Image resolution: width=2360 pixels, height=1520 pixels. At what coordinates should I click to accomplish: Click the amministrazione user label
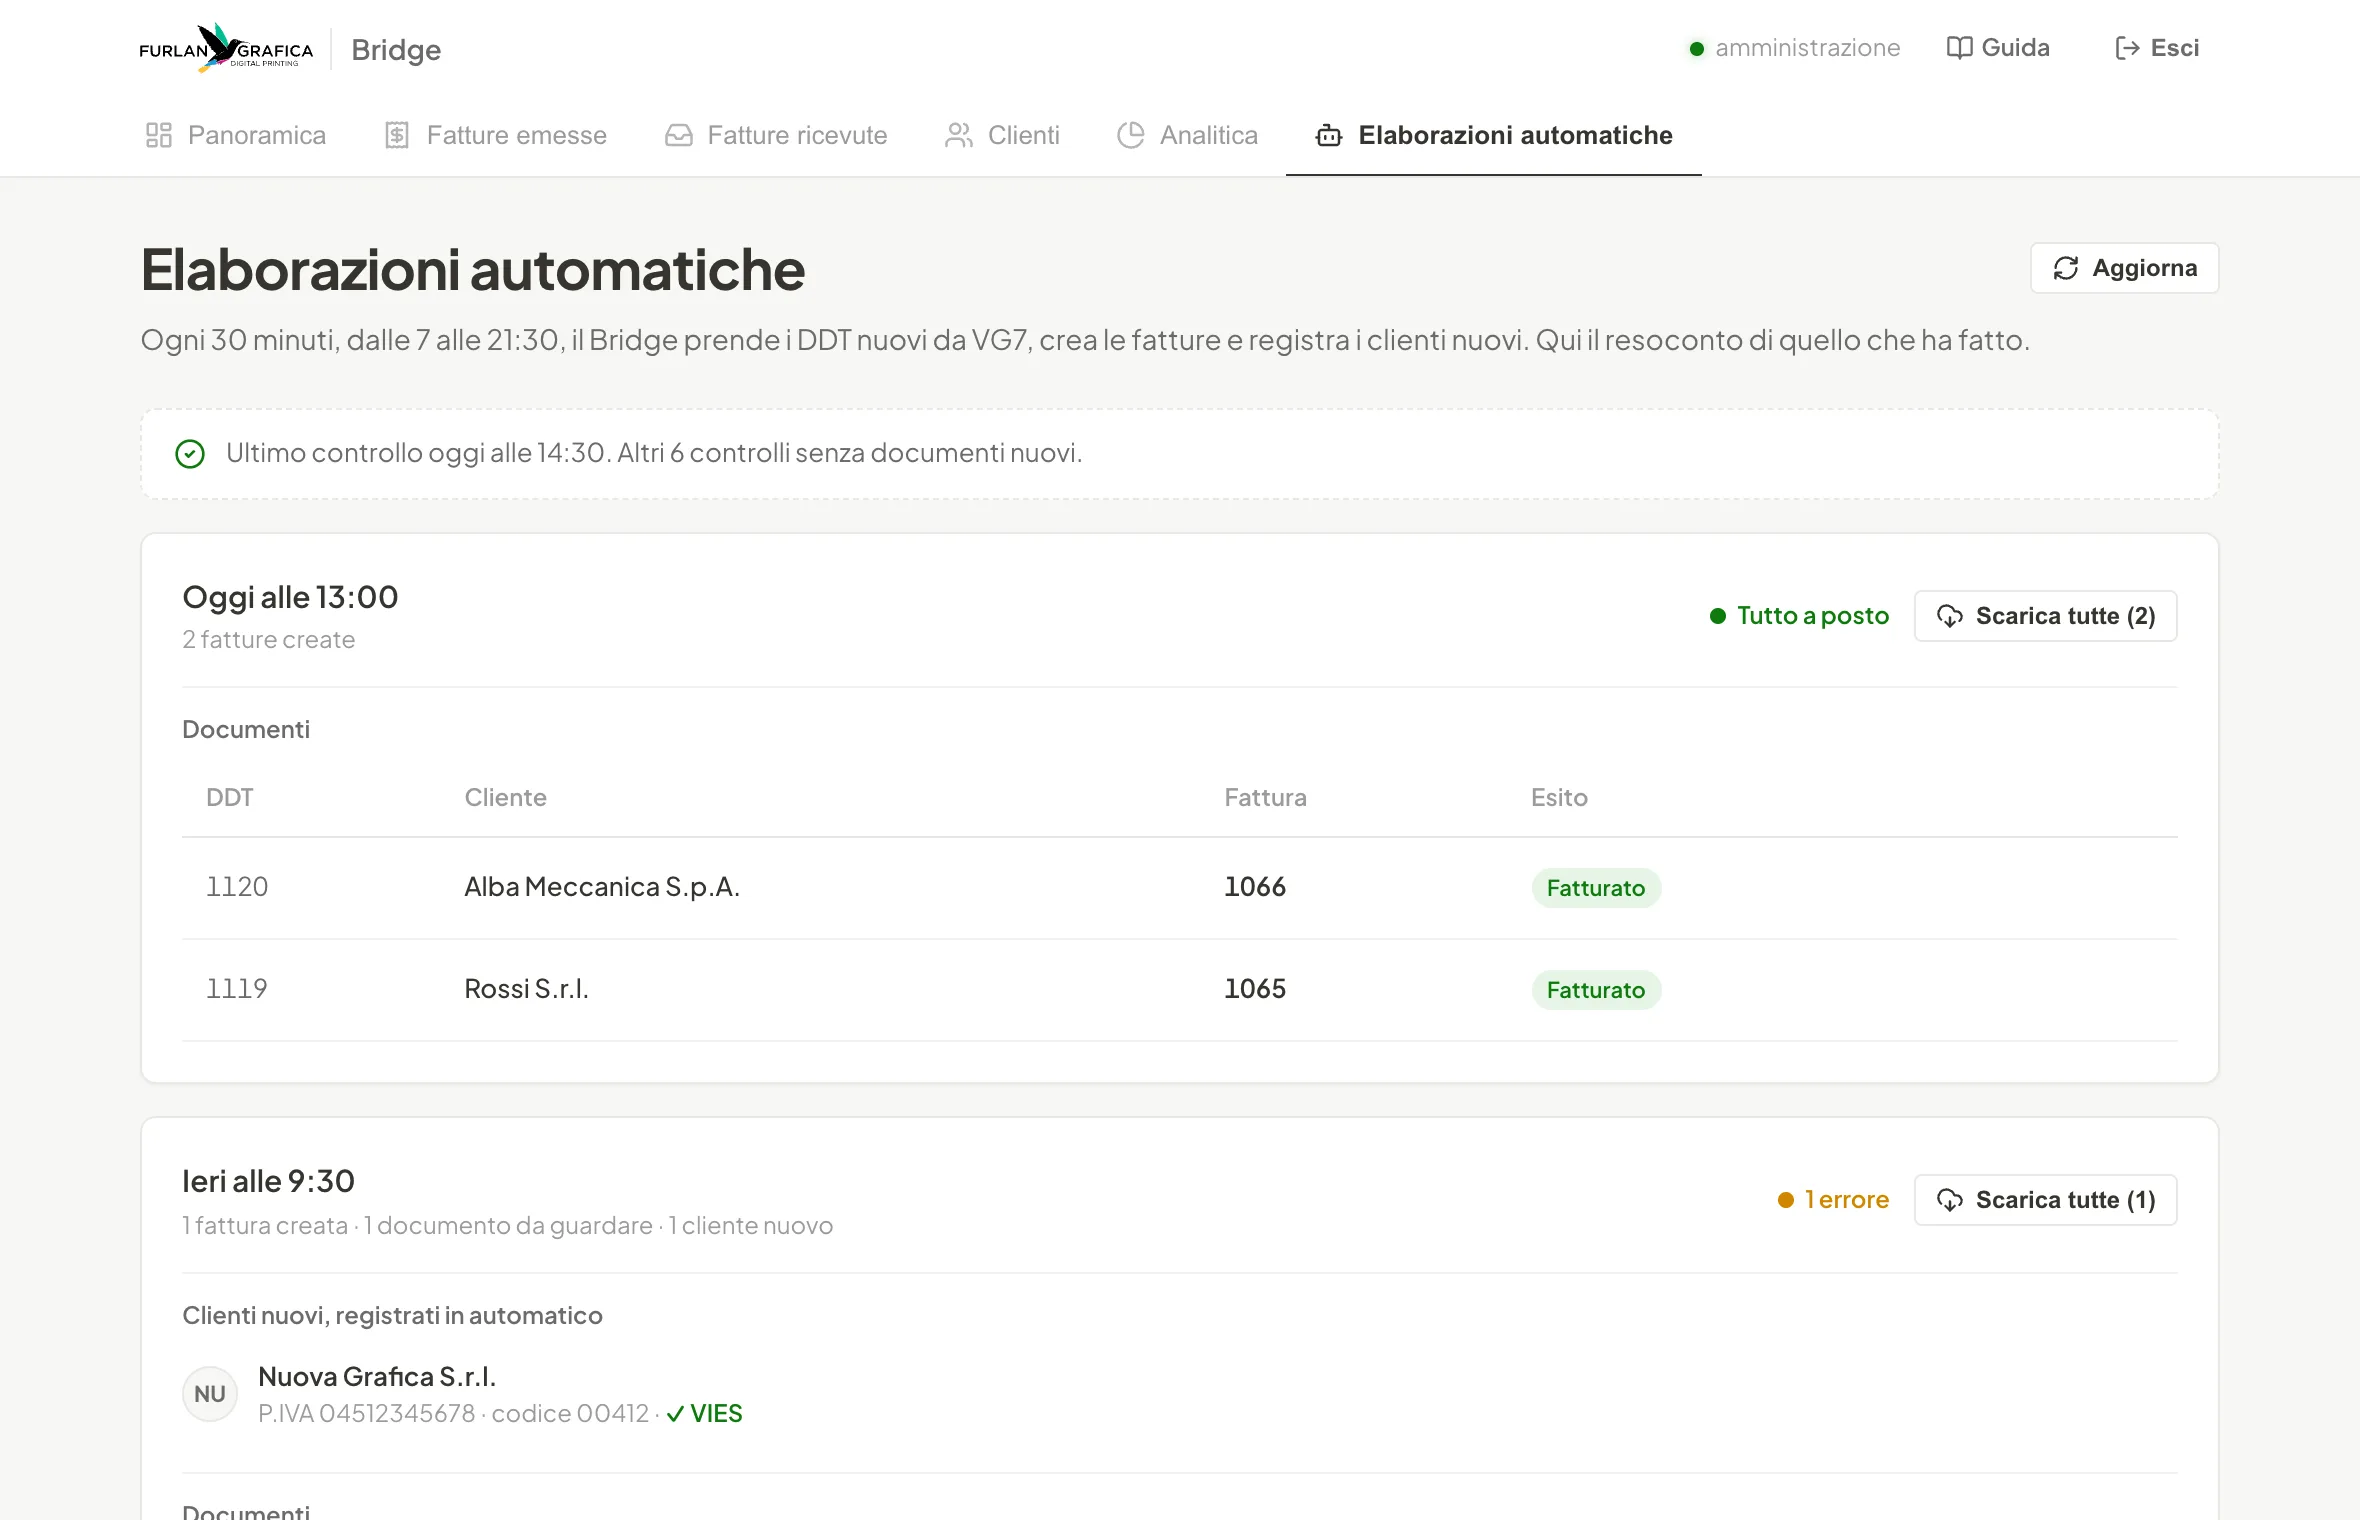1808,48
